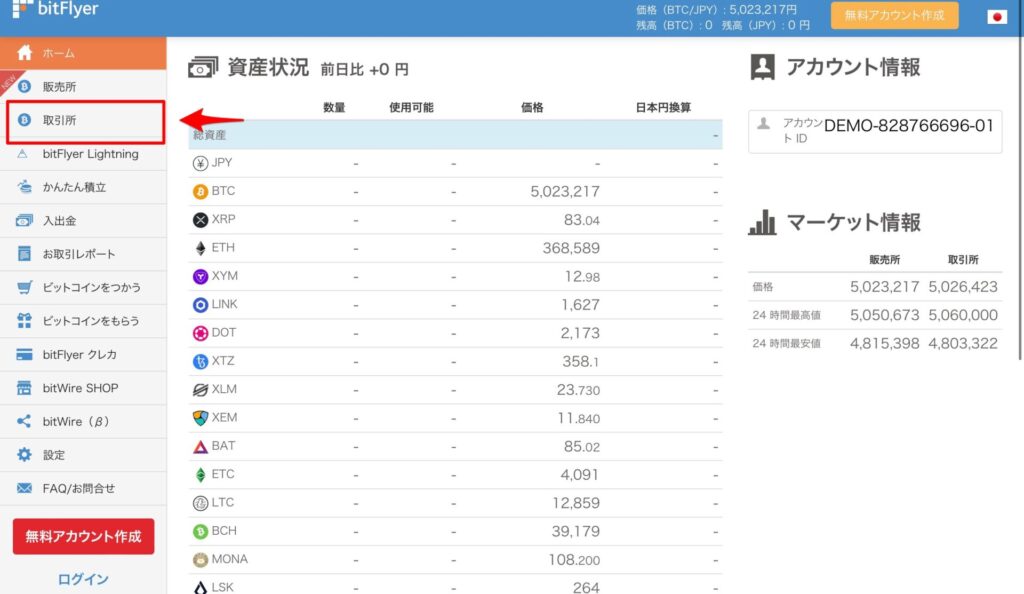The image size is (1024, 594).
Task: Click 24時間最高値 value 5,060,000
Action: tap(963, 315)
